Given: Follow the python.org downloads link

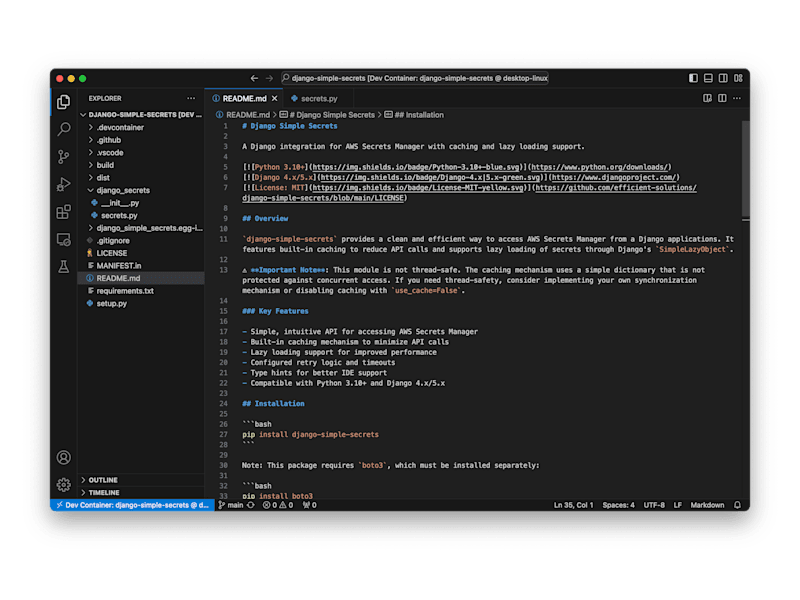Looking at the screenshot, I should pyautogui.click(x=599, y=167).
